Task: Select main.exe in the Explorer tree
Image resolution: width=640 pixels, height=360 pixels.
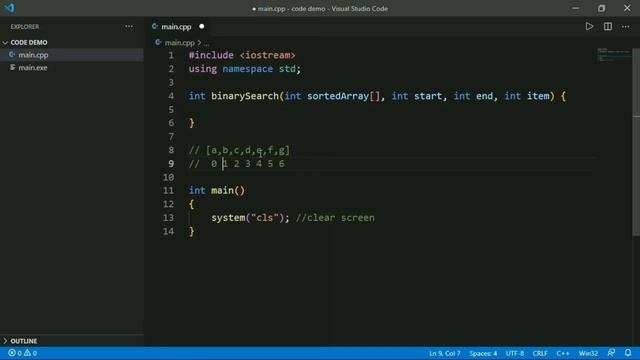Action: (72, 67)
